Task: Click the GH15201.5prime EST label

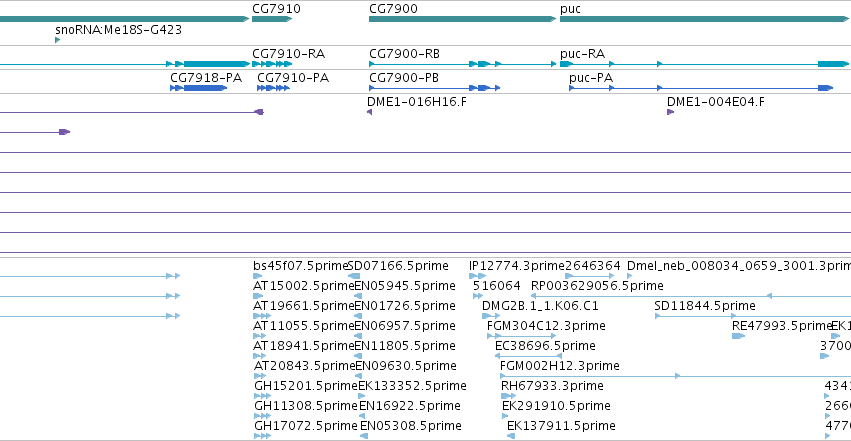Action: pos(306,386)
